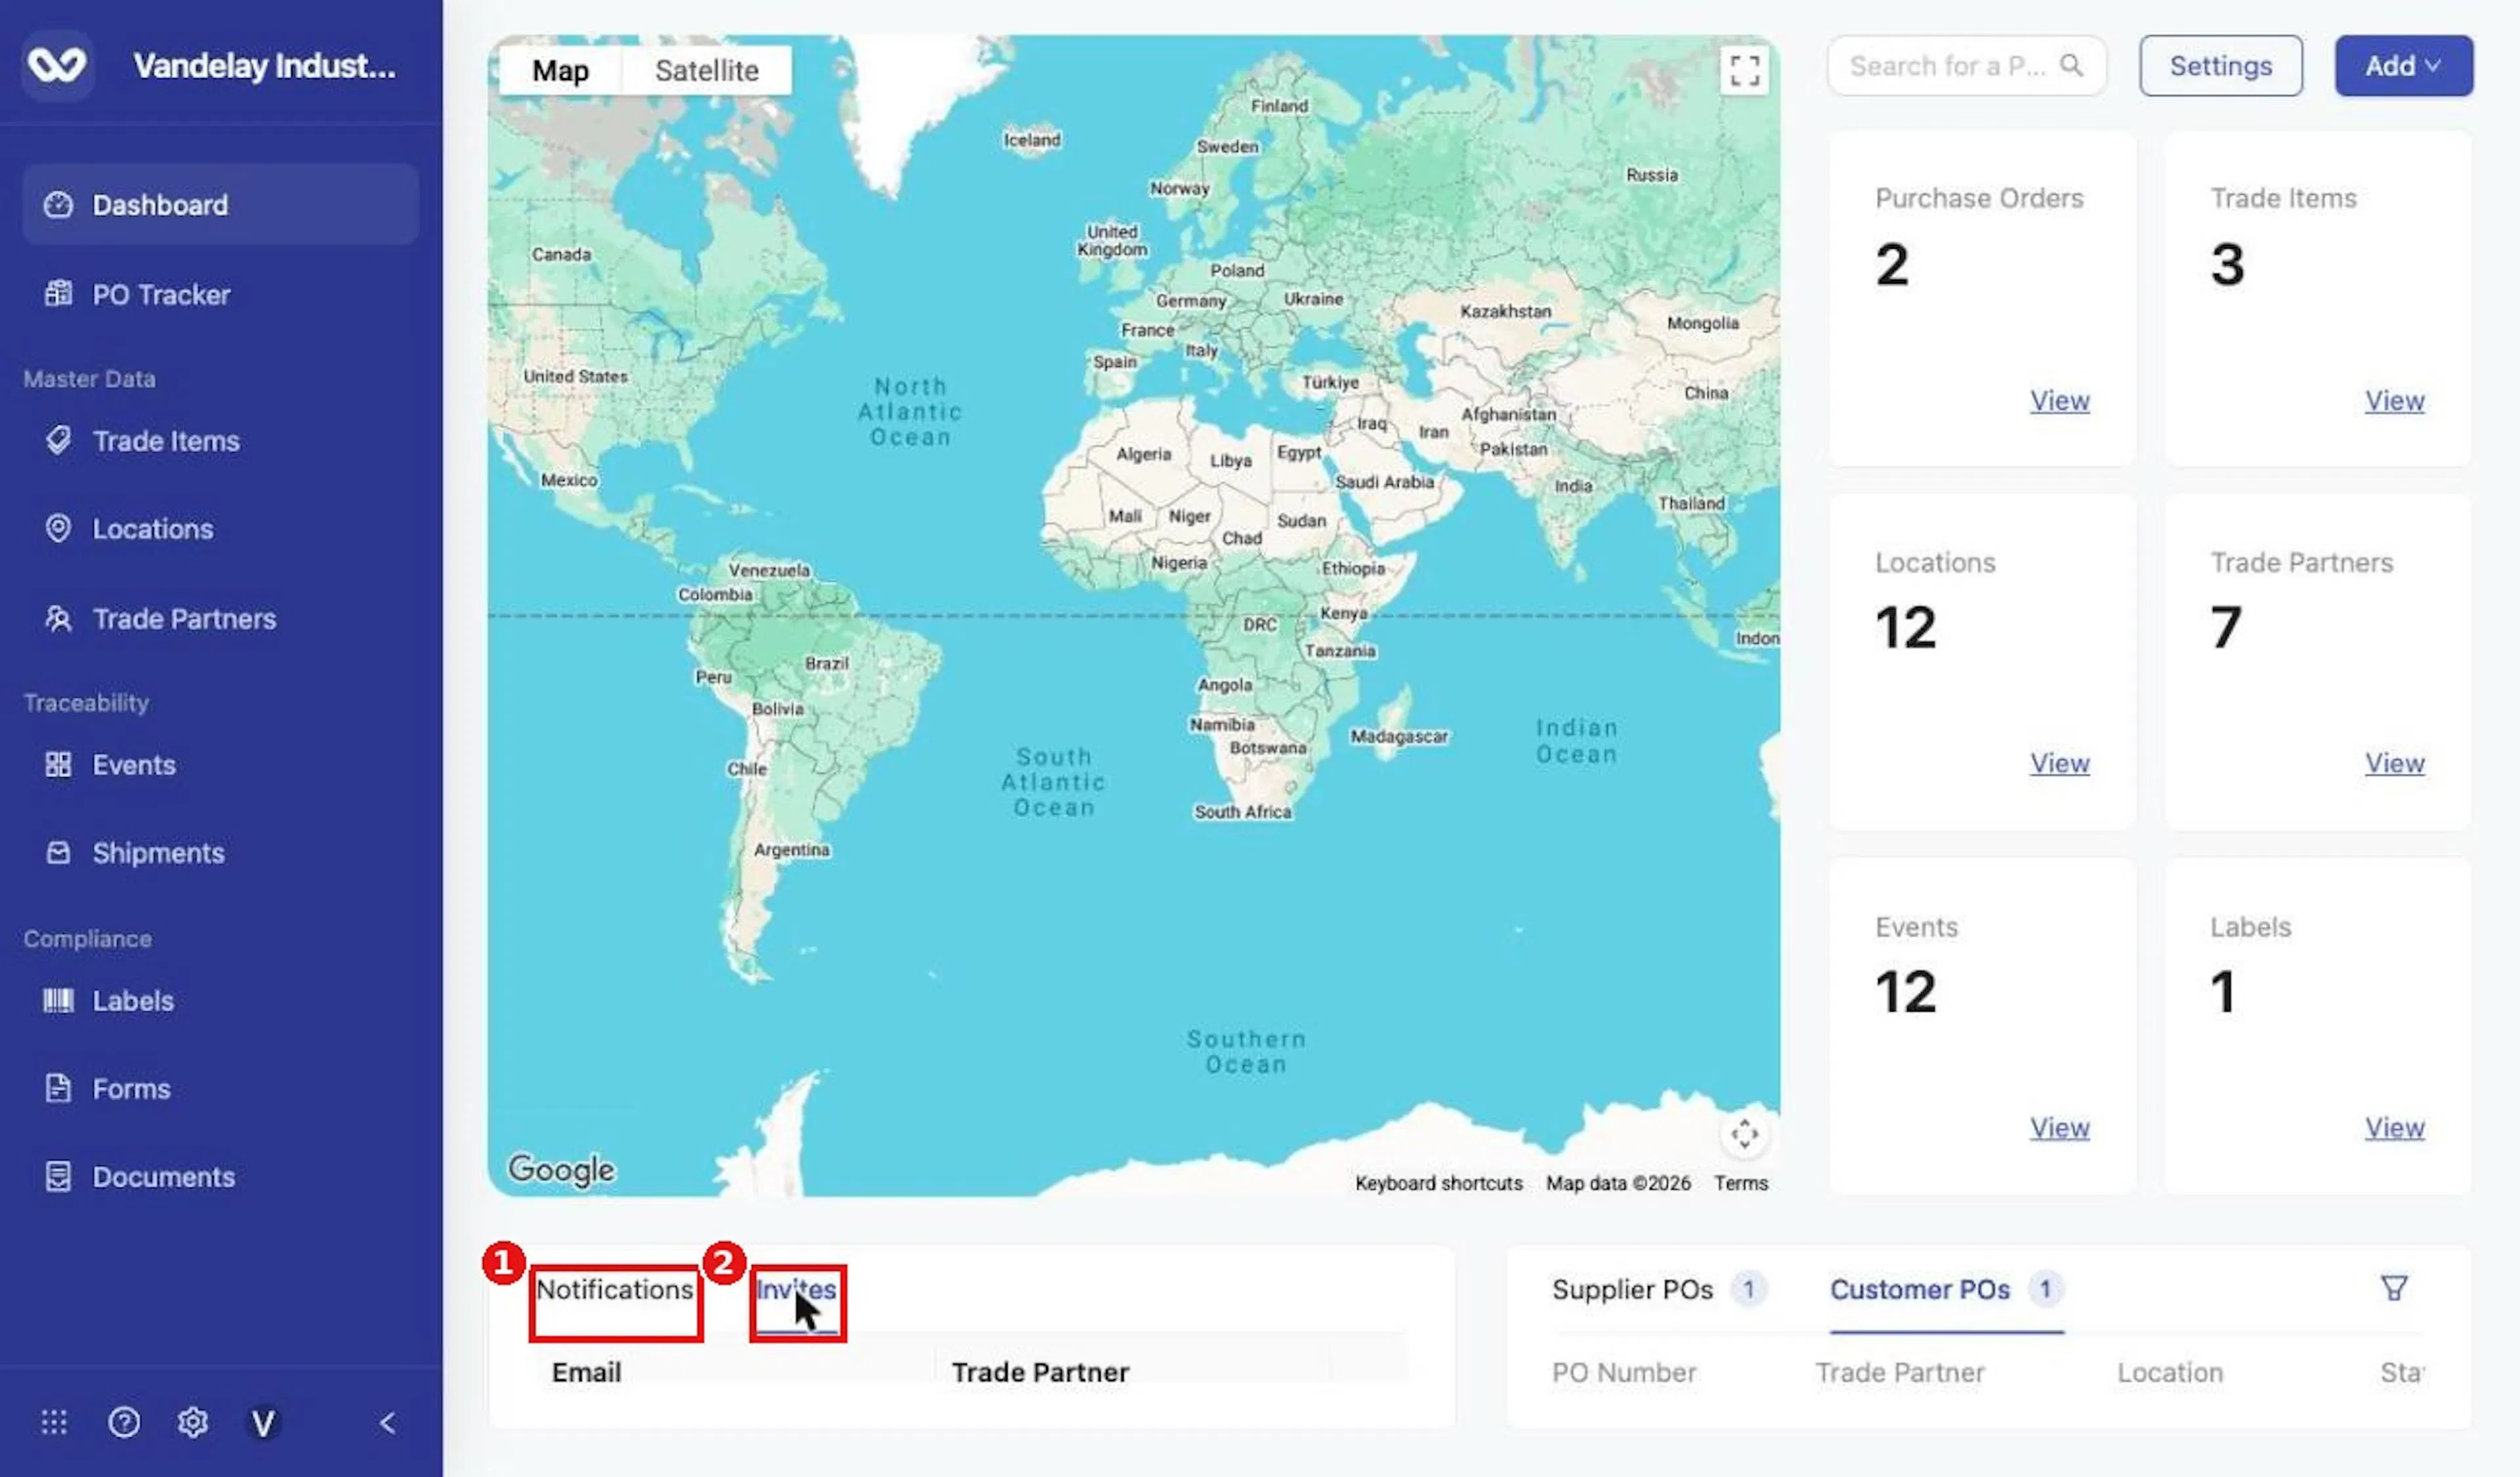Collapse the sidebar with the chevron arrow
Image resolution: width=2520 pixels, height=1477 pixels.
click(388, 1422)
